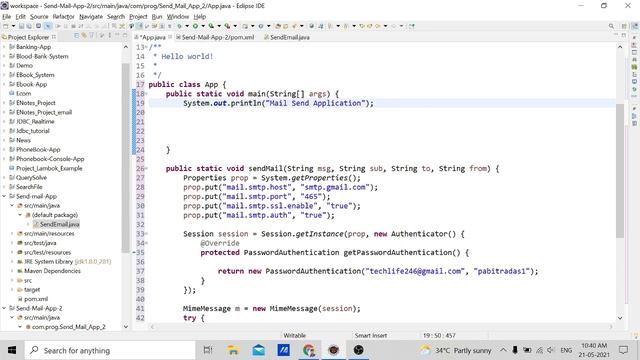Collapse the Send-mail-App project node
Viewport: 640px width, 360px height.
click(4, 196)
